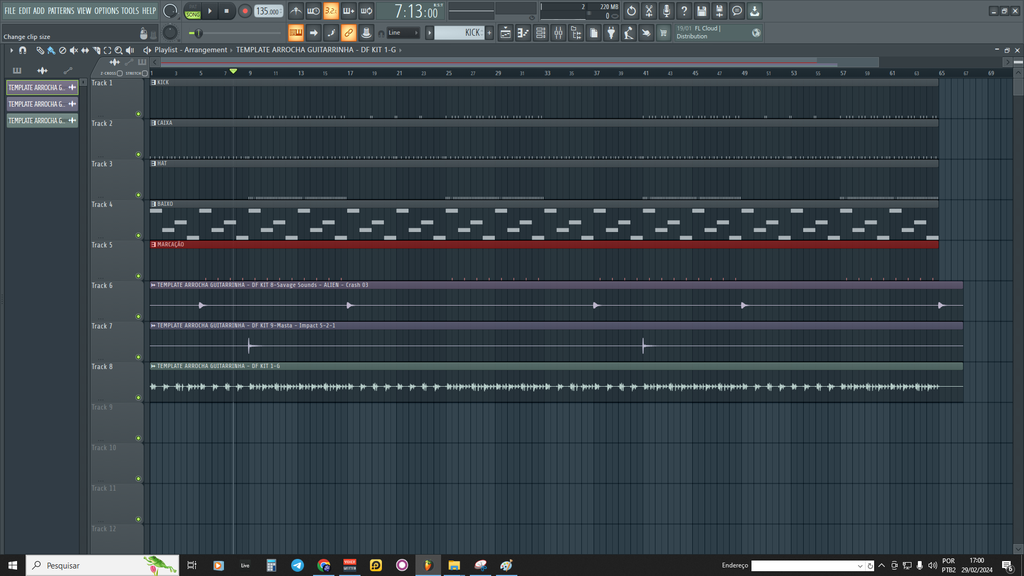1024x576 pixels.
Task: Select the Zoom magnifier tool
Action: [119, 50]
